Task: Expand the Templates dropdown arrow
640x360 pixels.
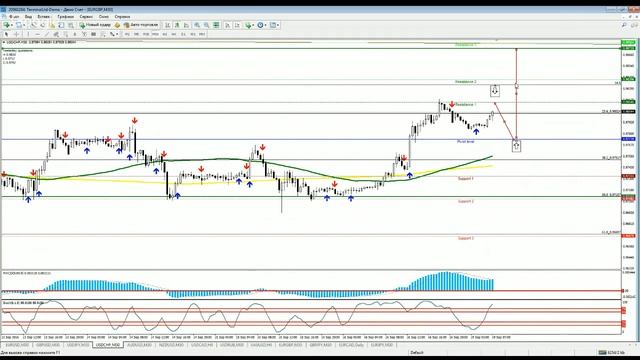Action: tap(278, 25)
